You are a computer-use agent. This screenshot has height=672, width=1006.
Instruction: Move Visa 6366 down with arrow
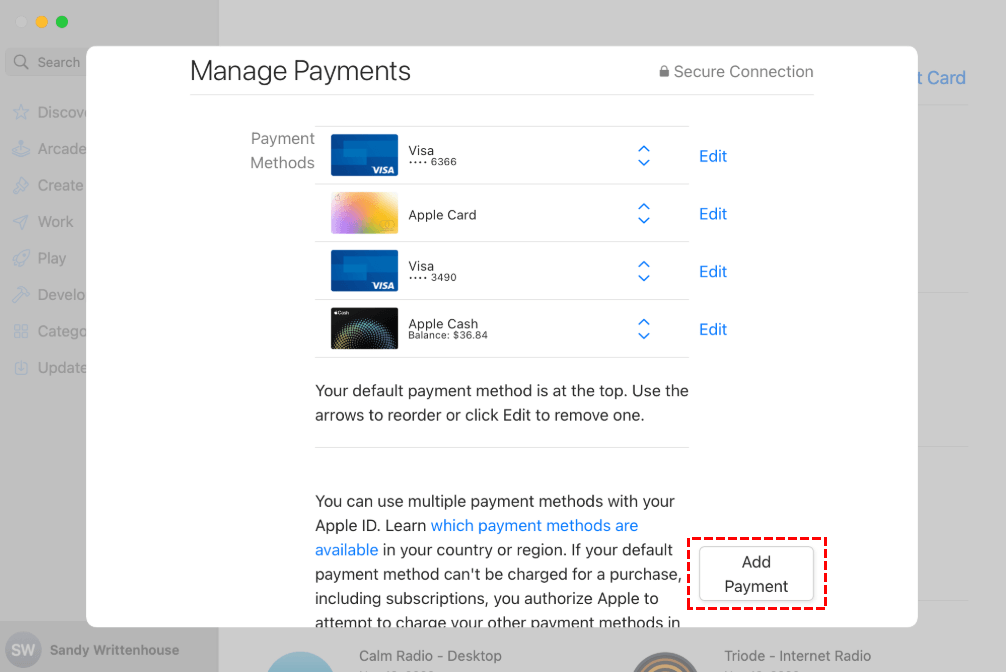[x=644, y=162]
